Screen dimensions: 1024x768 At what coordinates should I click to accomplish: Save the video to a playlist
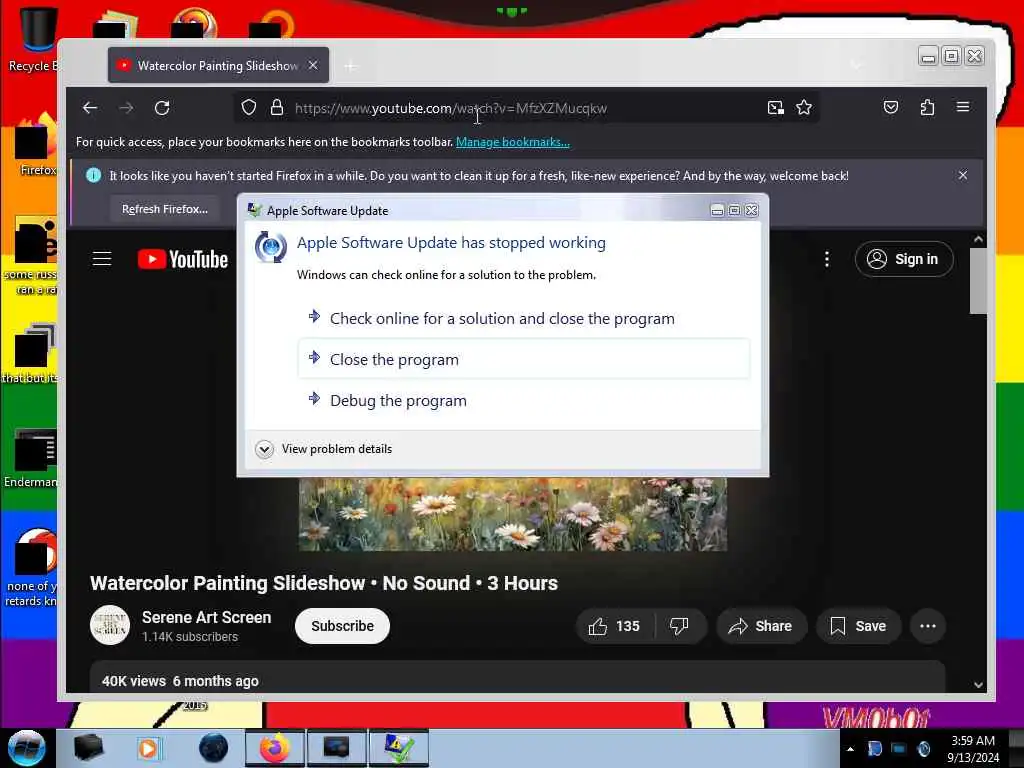click(x=857, y=626)
